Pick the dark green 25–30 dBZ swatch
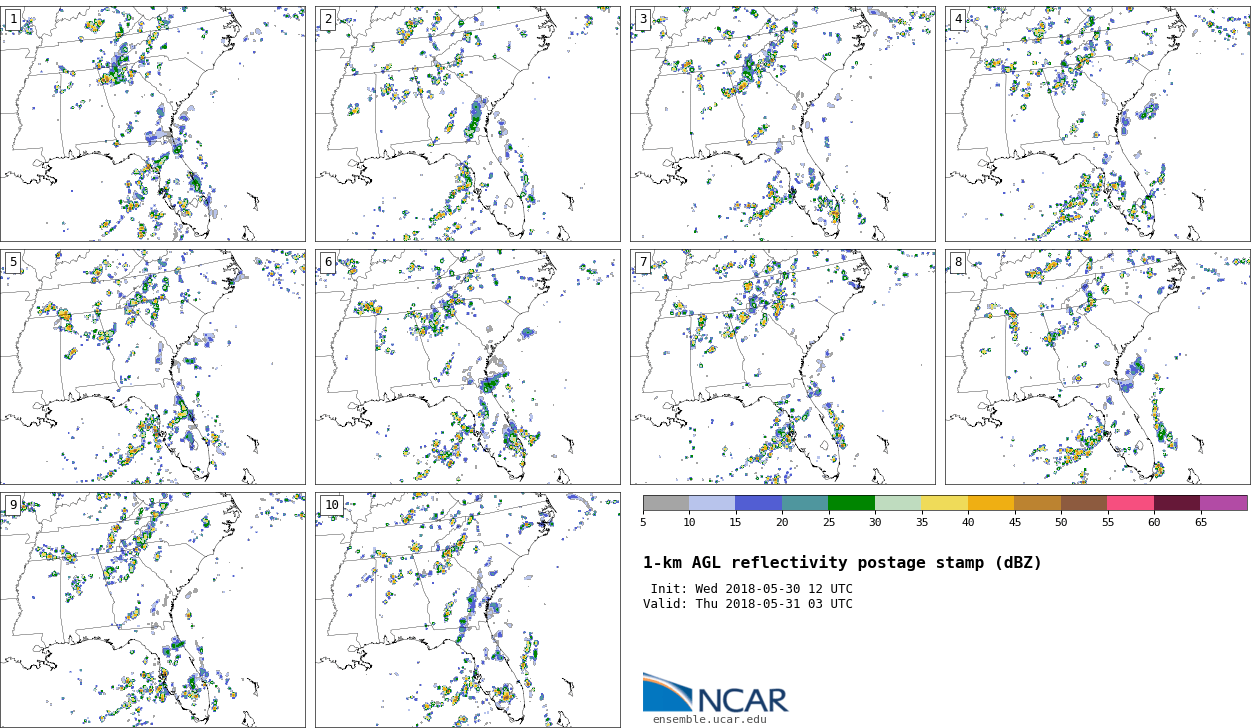 pyautogui.click(x=851, y=503)
